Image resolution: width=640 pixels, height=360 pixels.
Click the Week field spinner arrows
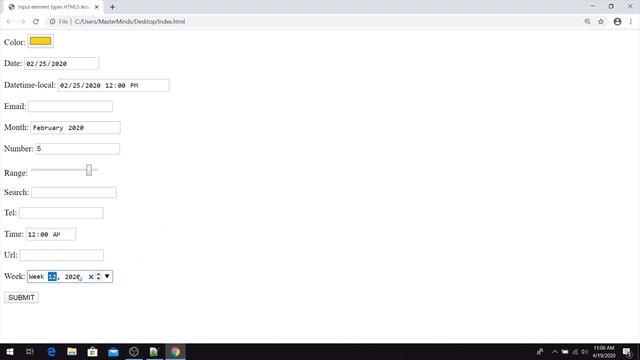pos(98,276)
